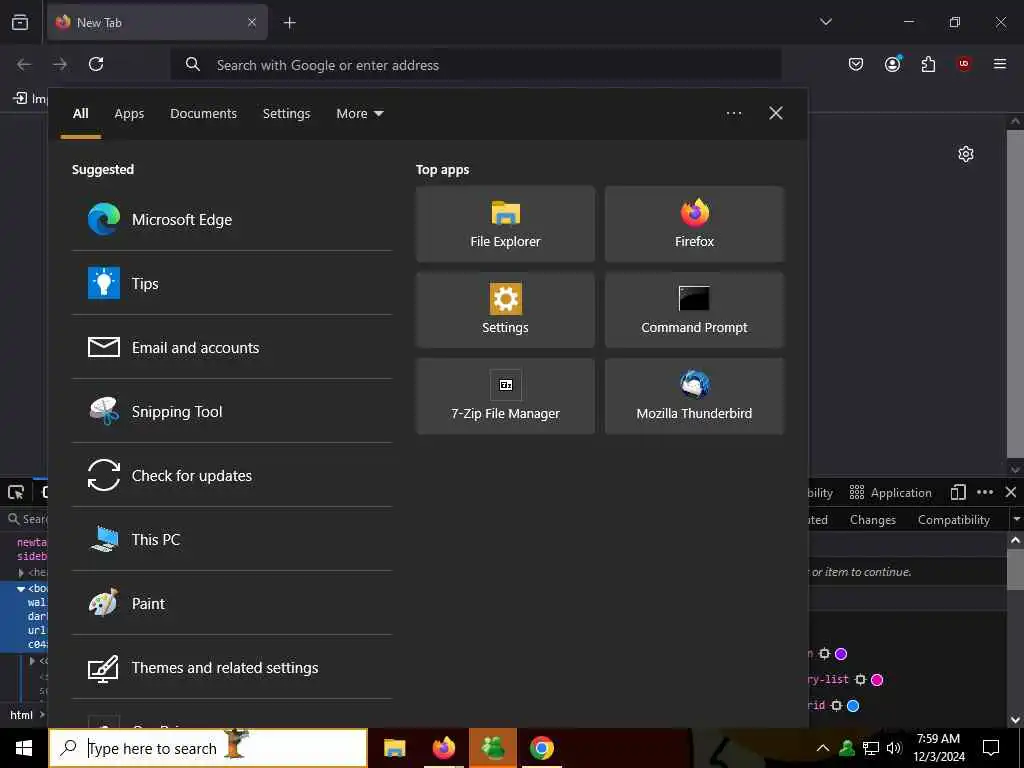Viewport: 1024px width, 768px height.
Task: Launch Command Prompt top app tile
Action: click(694, 310)
